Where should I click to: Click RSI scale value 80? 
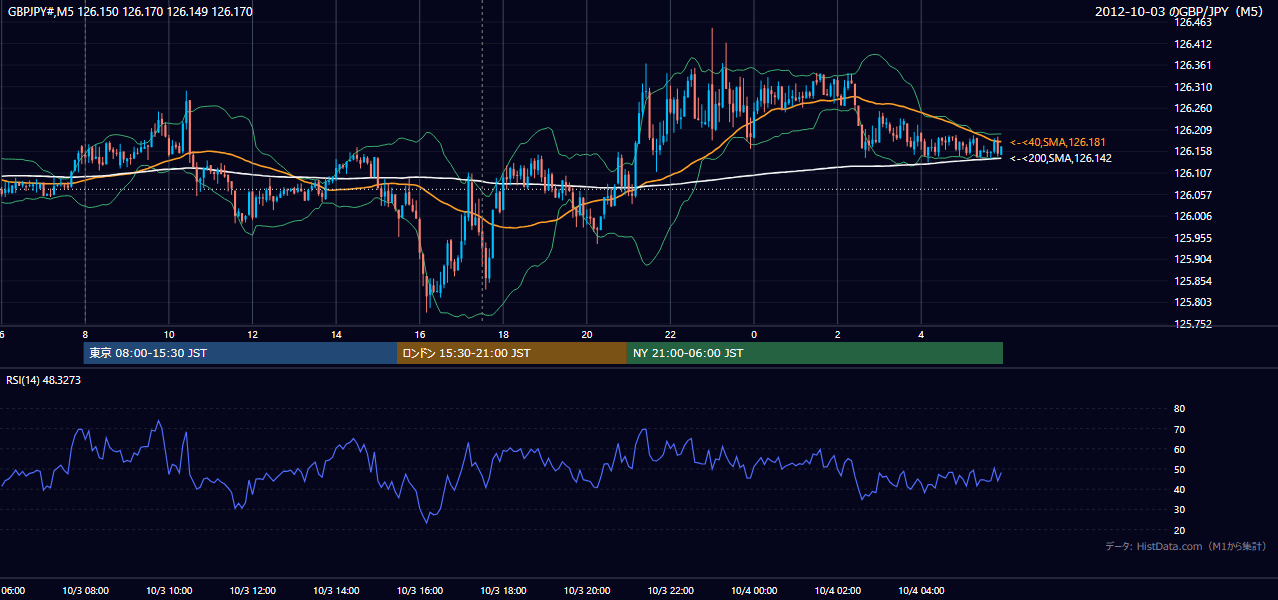[1180, 409]
